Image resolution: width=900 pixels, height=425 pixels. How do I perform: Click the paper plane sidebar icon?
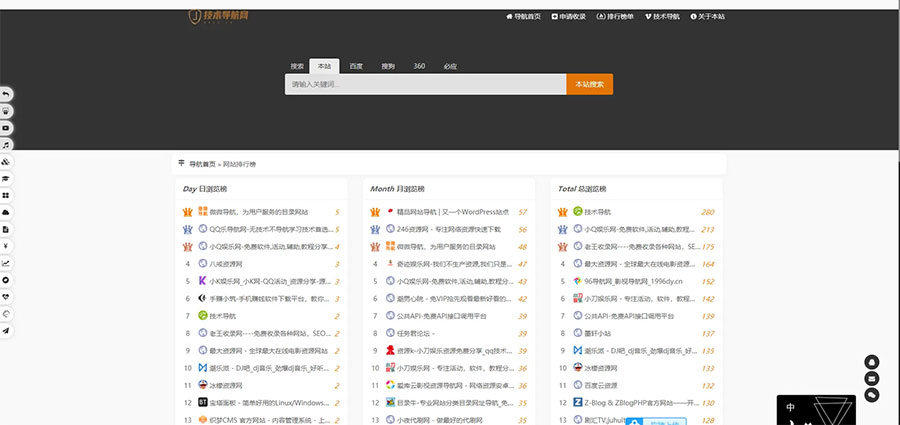click(6, 331)
